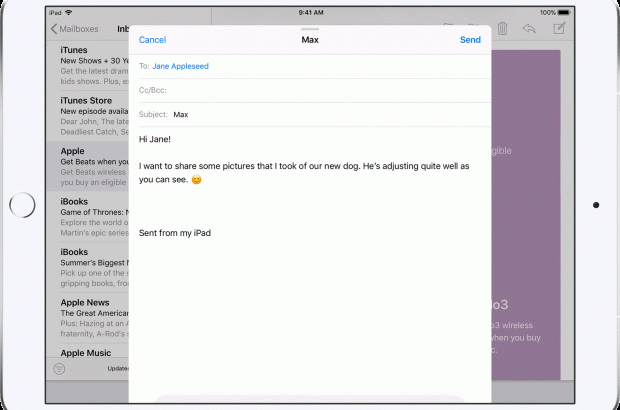Viewport: 620px width, 410px height.
Task: Tap the mailbox filter icon
Action: (59, 368)
